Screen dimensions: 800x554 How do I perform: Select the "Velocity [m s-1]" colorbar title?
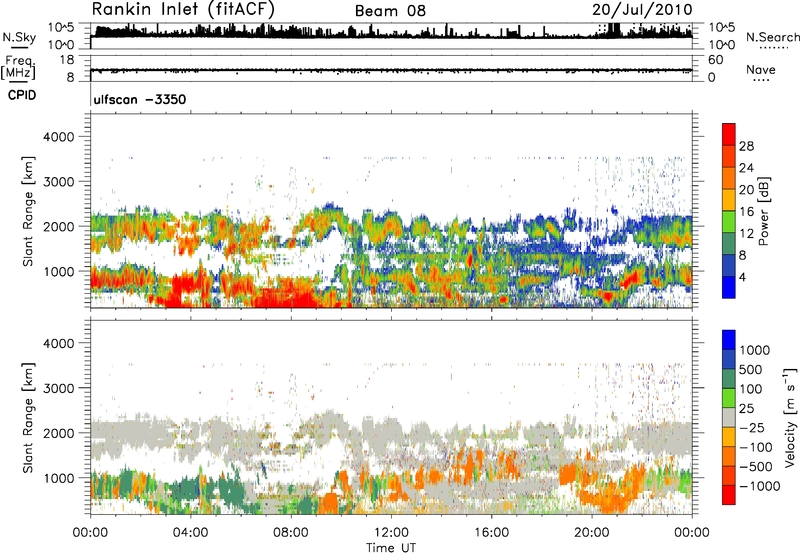(790, 418)
